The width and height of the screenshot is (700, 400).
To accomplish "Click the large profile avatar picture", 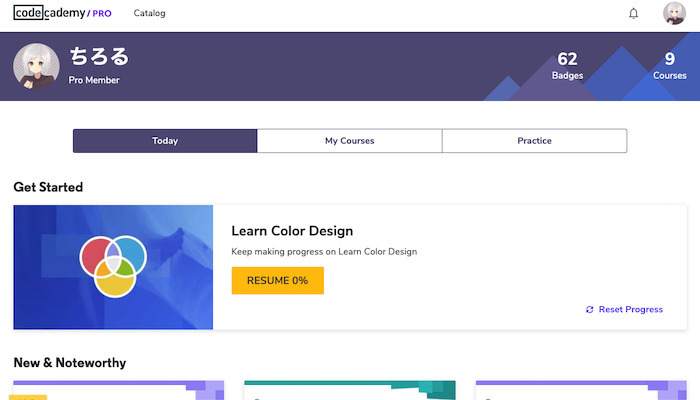I will click(x=36, y=66).
